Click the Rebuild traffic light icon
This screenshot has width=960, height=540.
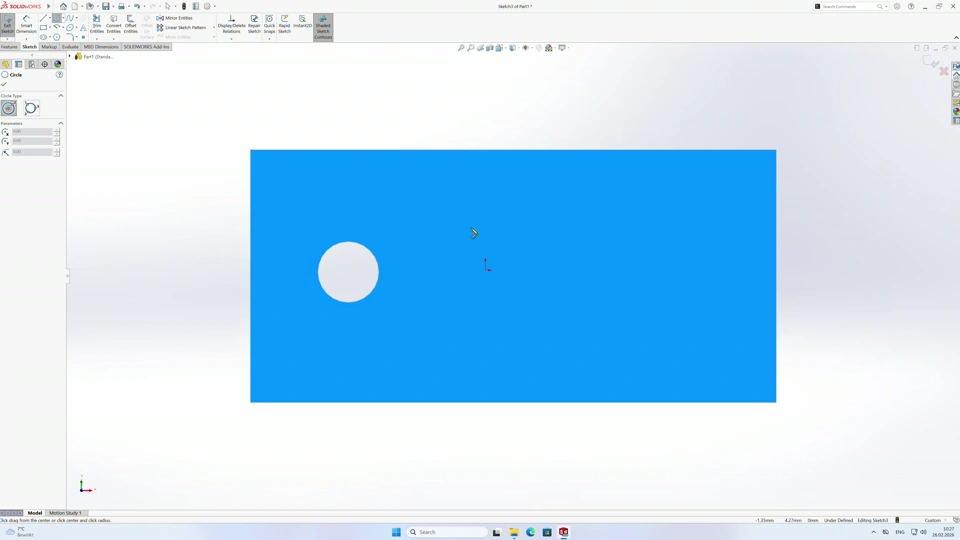point(184,6)
